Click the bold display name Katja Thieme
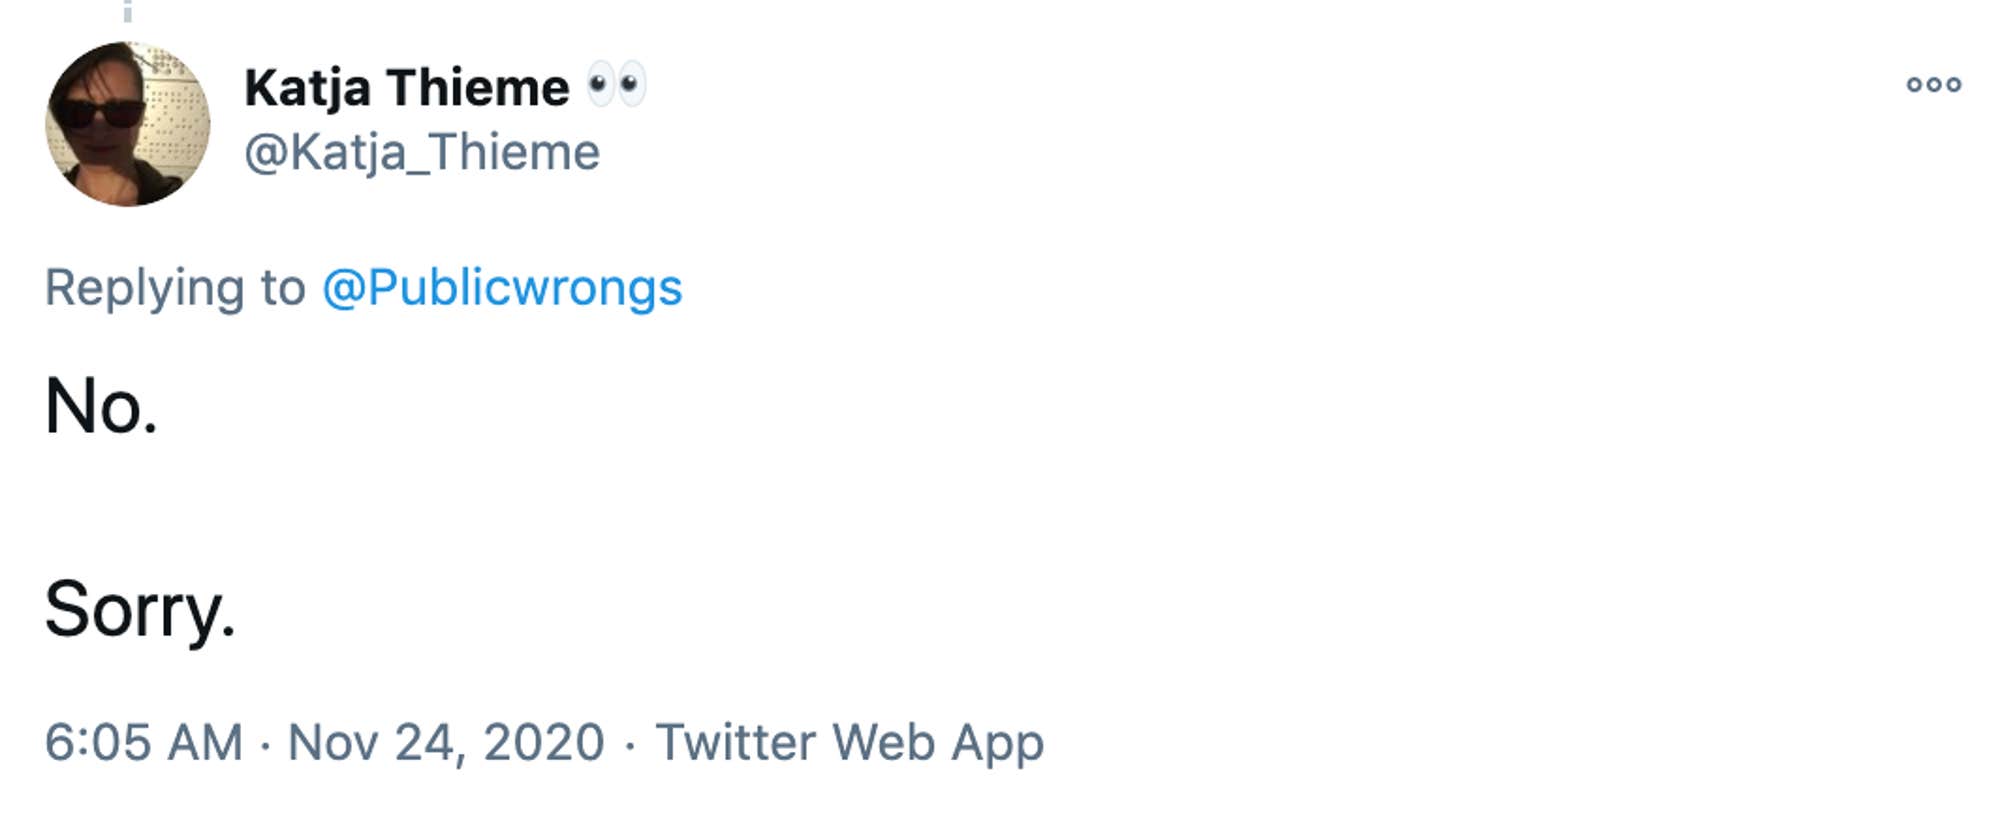2000x820 pixels. 407,88
